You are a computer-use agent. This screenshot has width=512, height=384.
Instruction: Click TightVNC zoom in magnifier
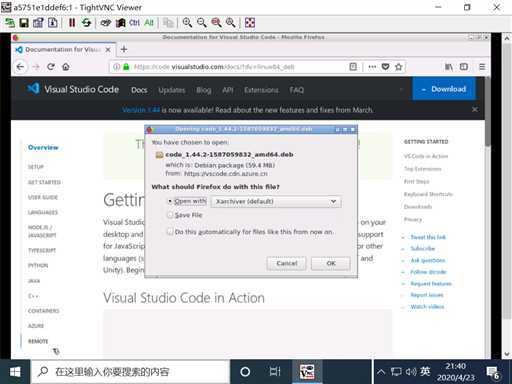click(187, 23)
